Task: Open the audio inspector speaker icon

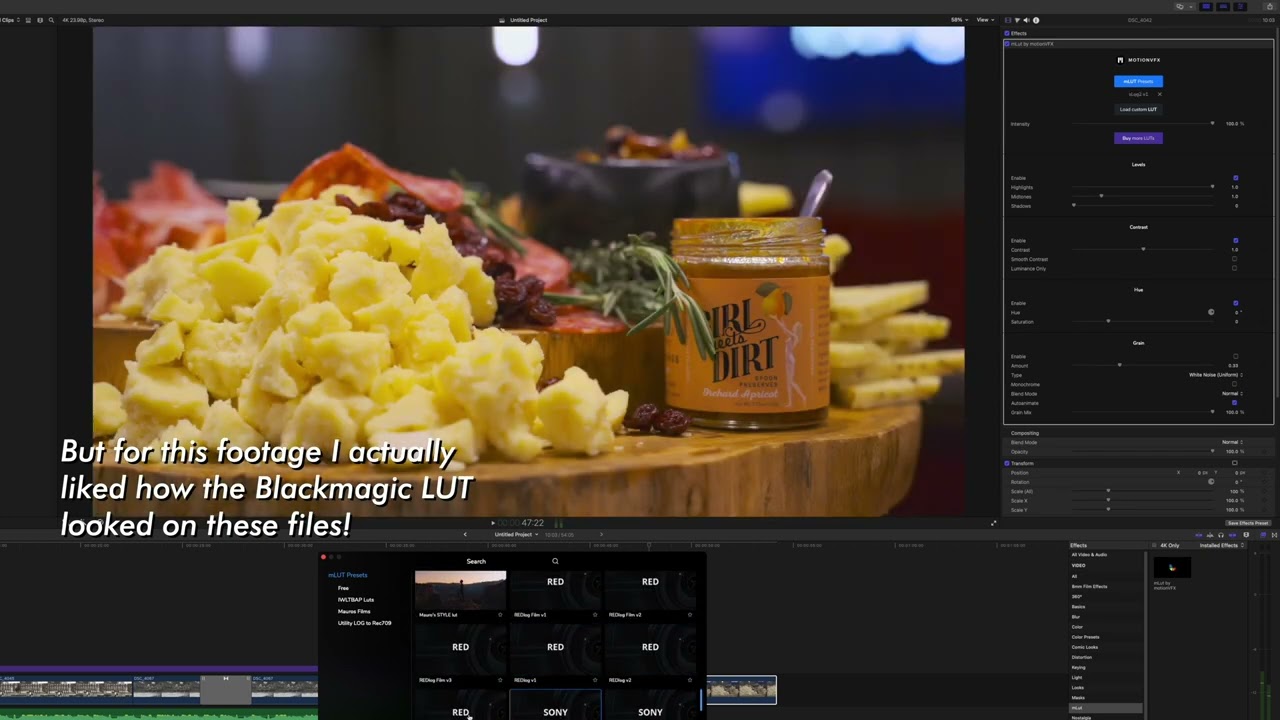Action: [x=1026, y=20]
